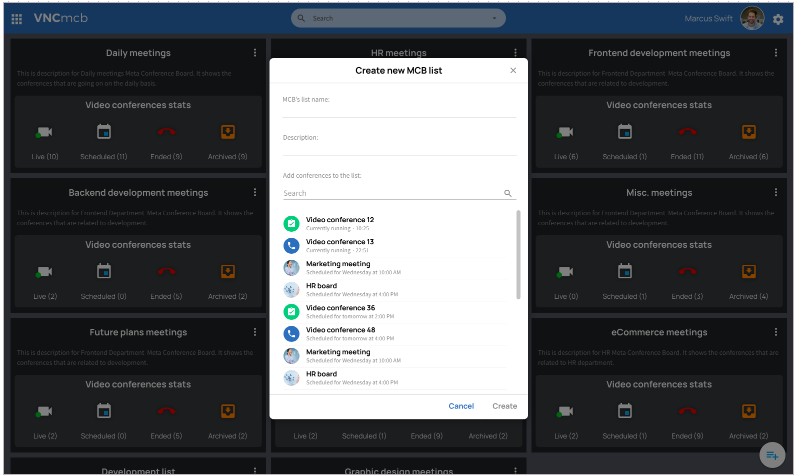This screenshot has height=476, width=797.
Task: Click the MCB's list name field
Action: [x=400, y=110]
